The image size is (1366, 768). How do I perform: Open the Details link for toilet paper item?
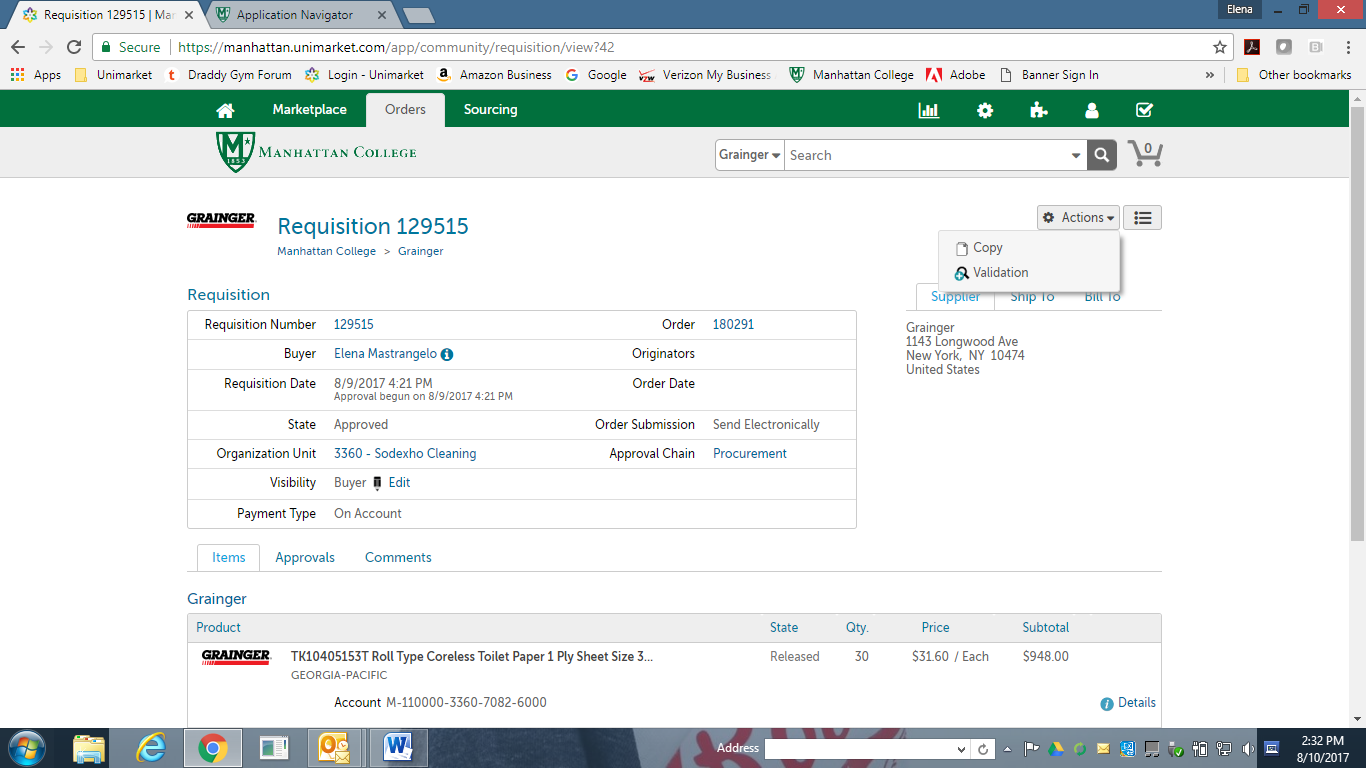[x=1137, y=703]
